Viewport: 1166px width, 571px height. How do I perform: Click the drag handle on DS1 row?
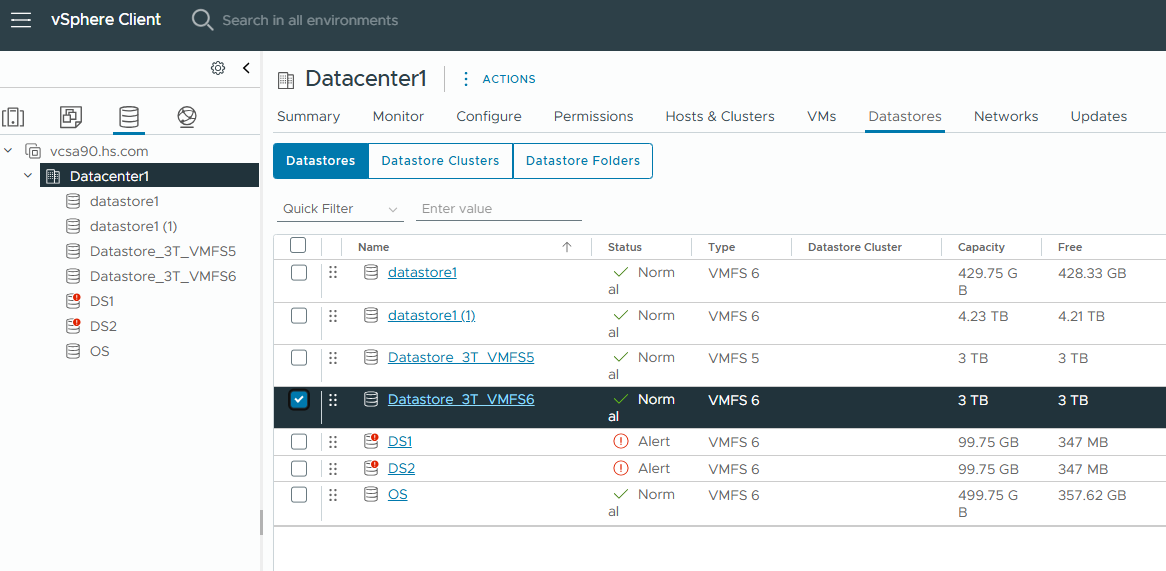[x=333, y=441]
